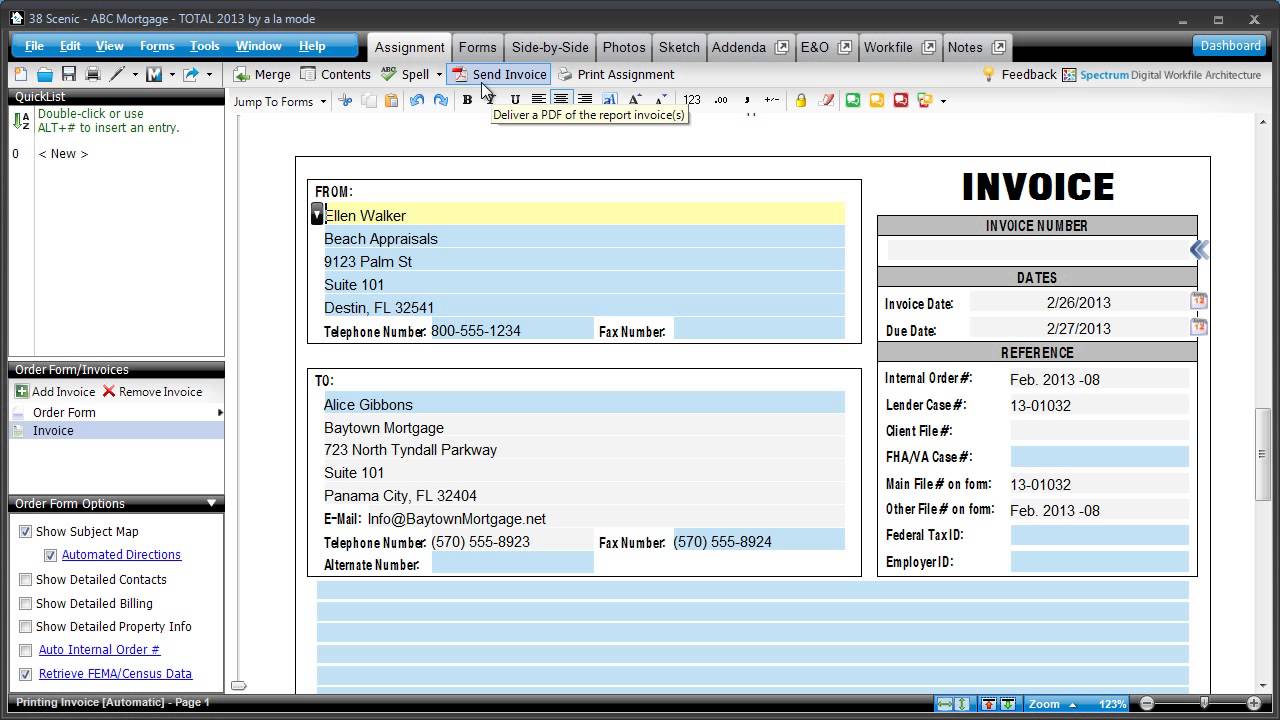Click the green comment bubble icon
Image resolution: width=1280 pixels, height=720 pixels.
click(853, 100)
